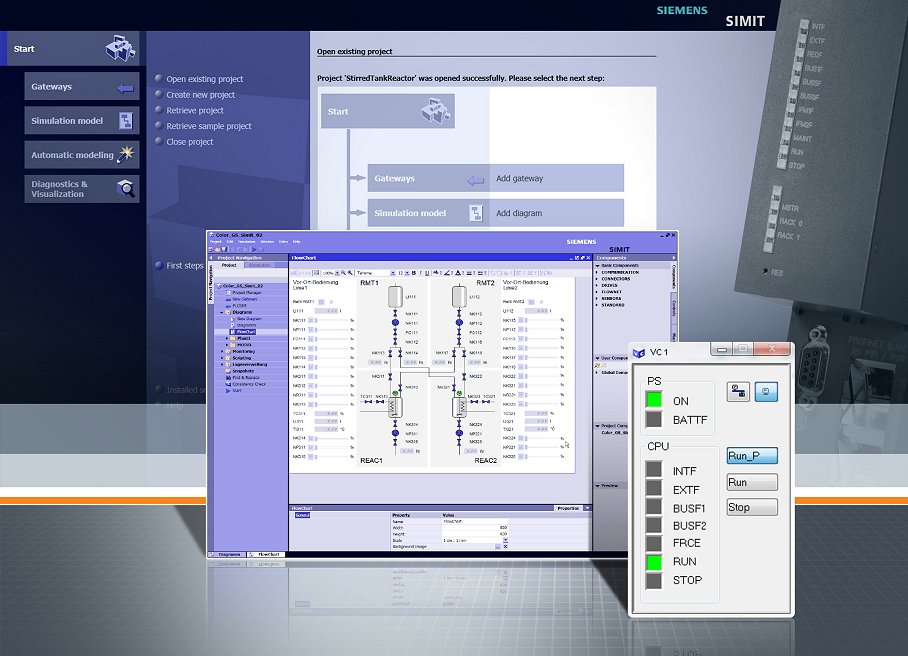The image size is (908, 656).
Task: Click the Properties tab in lower panel
Action: point(568,508)
